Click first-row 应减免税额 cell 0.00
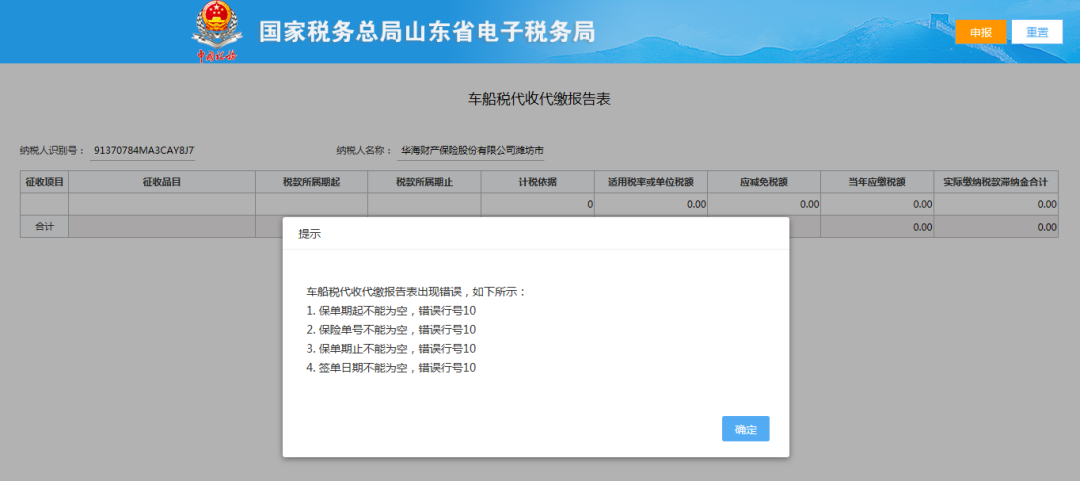 764,205
